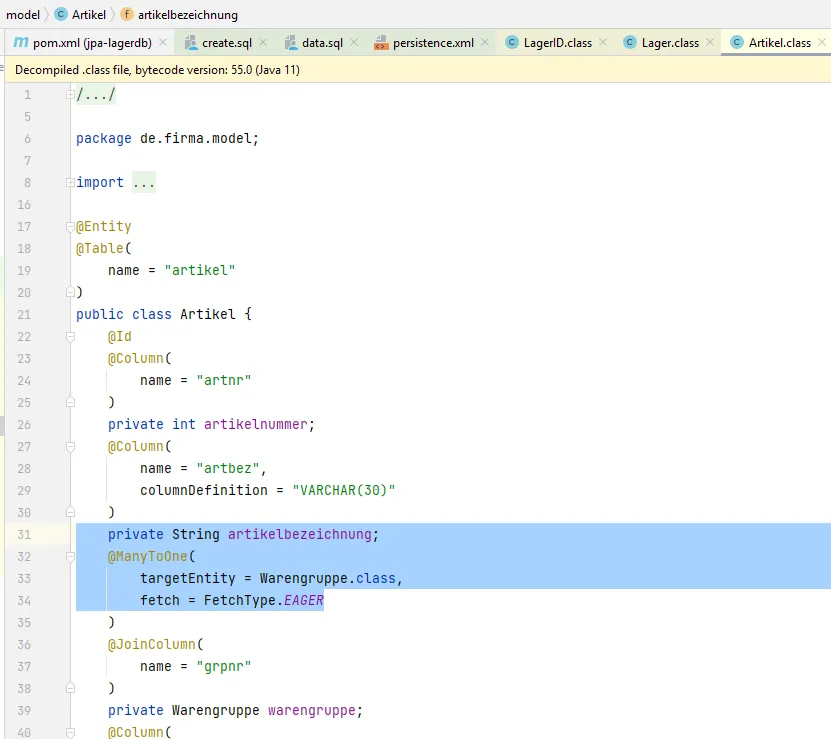Click the @Entity annotation
Image resolution: width=831 pixels, height=739 pixels.
pyautogui.click(x=103, y=227)
